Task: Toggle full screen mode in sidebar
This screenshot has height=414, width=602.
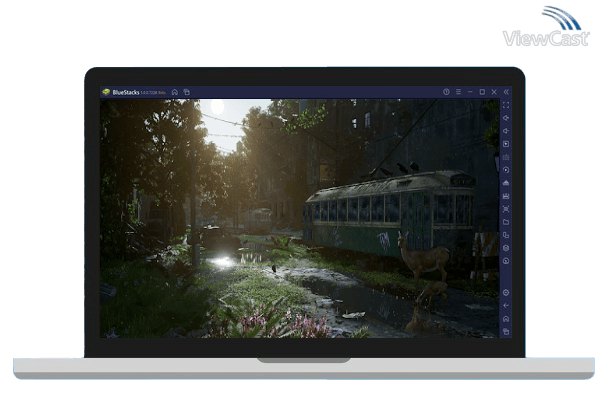Action: 506,105
